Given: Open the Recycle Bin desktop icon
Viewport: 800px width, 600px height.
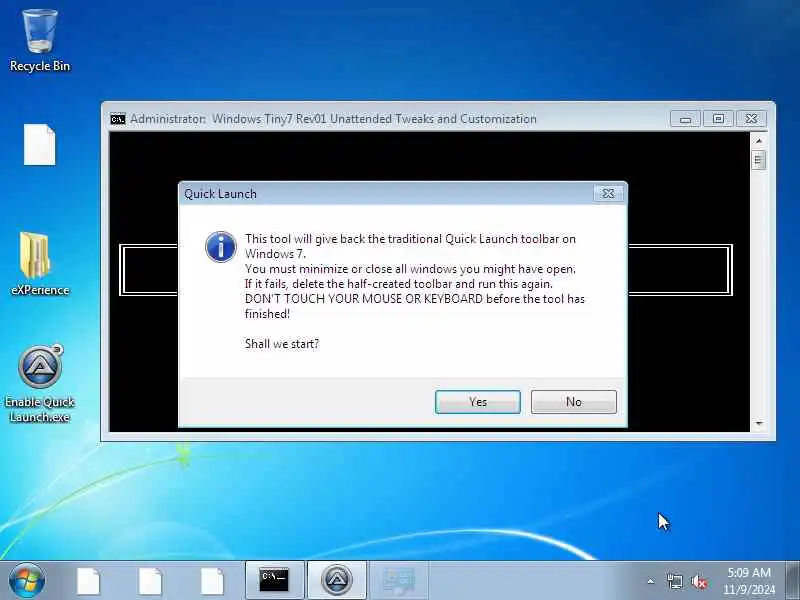Looking at the screenshot, I should pos(40,41).
